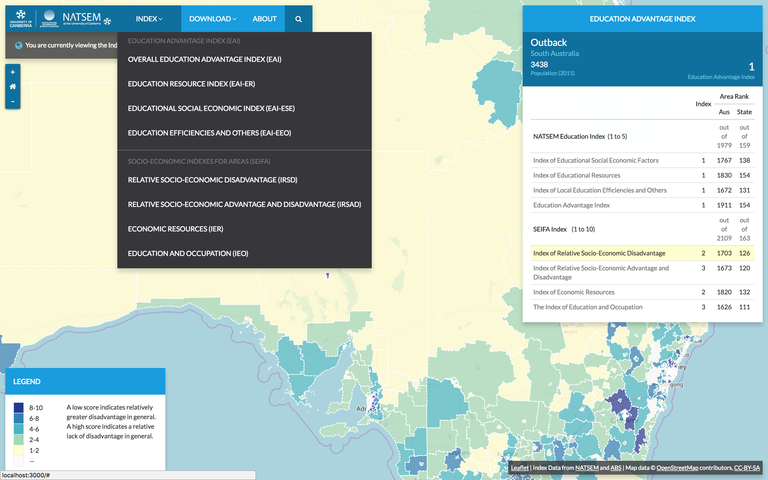Click the map zoom out minus button
Viewport: 768px width, 480px height.
[12, 102]
